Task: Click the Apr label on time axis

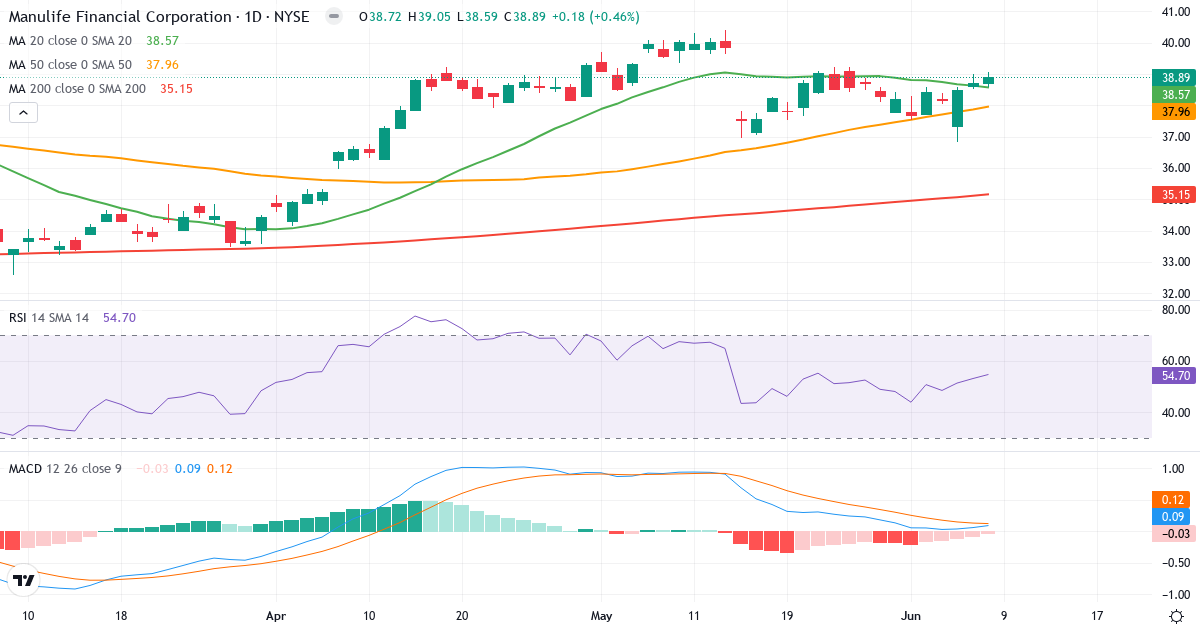Action: 275,616
